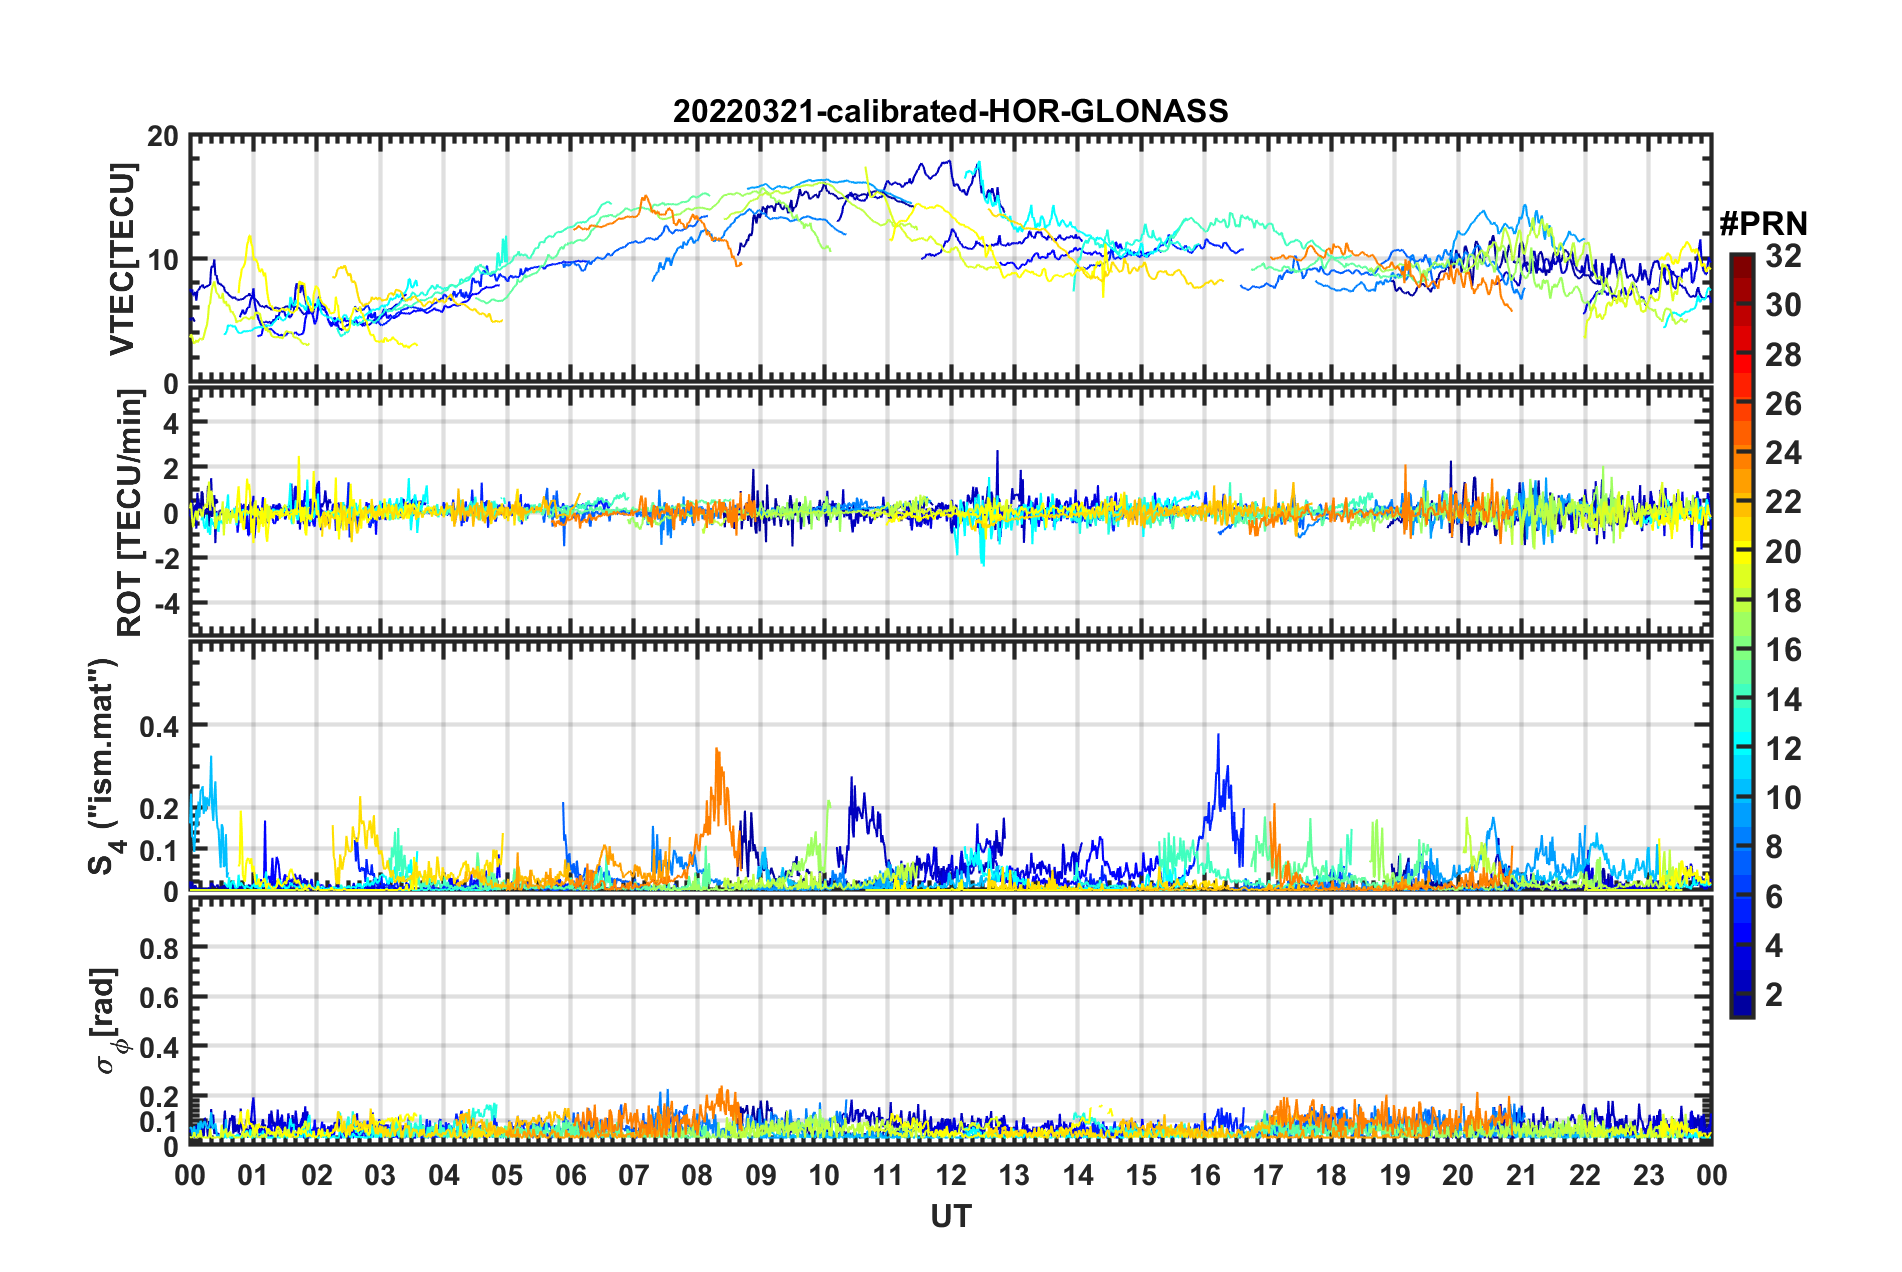Select the S4 ("ism.mat") axis label
Image resolution: width=1902 pixels, height=1272 pixels.
[x=105, y=766]
